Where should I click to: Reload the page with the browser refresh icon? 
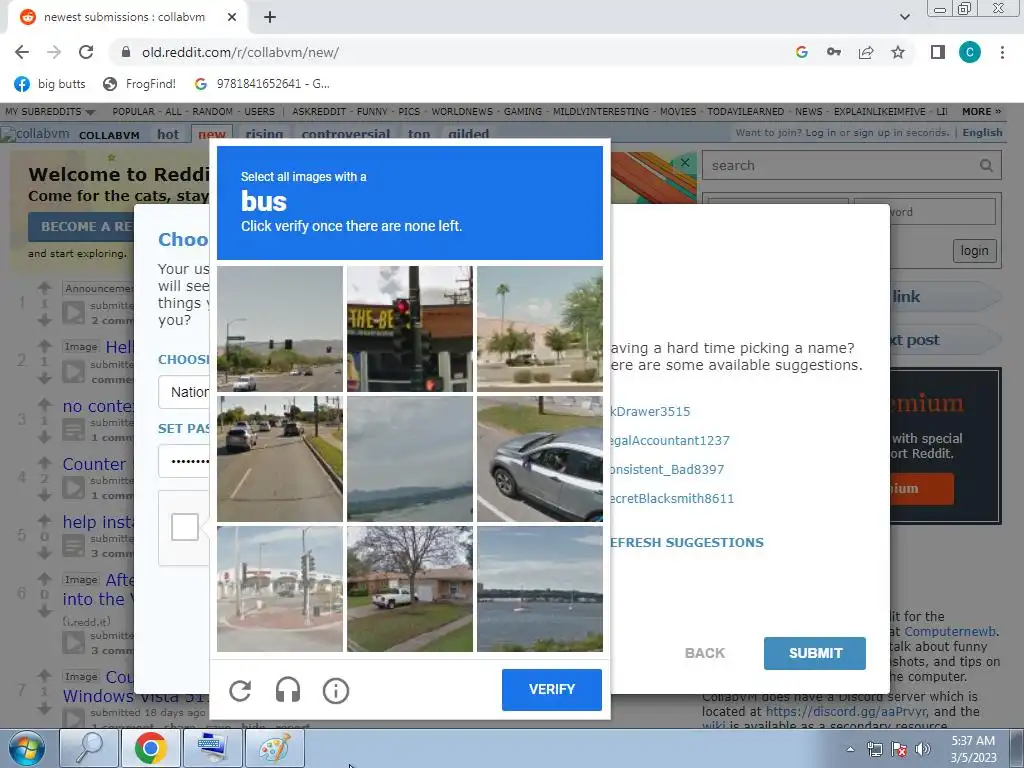click(86, 52)
